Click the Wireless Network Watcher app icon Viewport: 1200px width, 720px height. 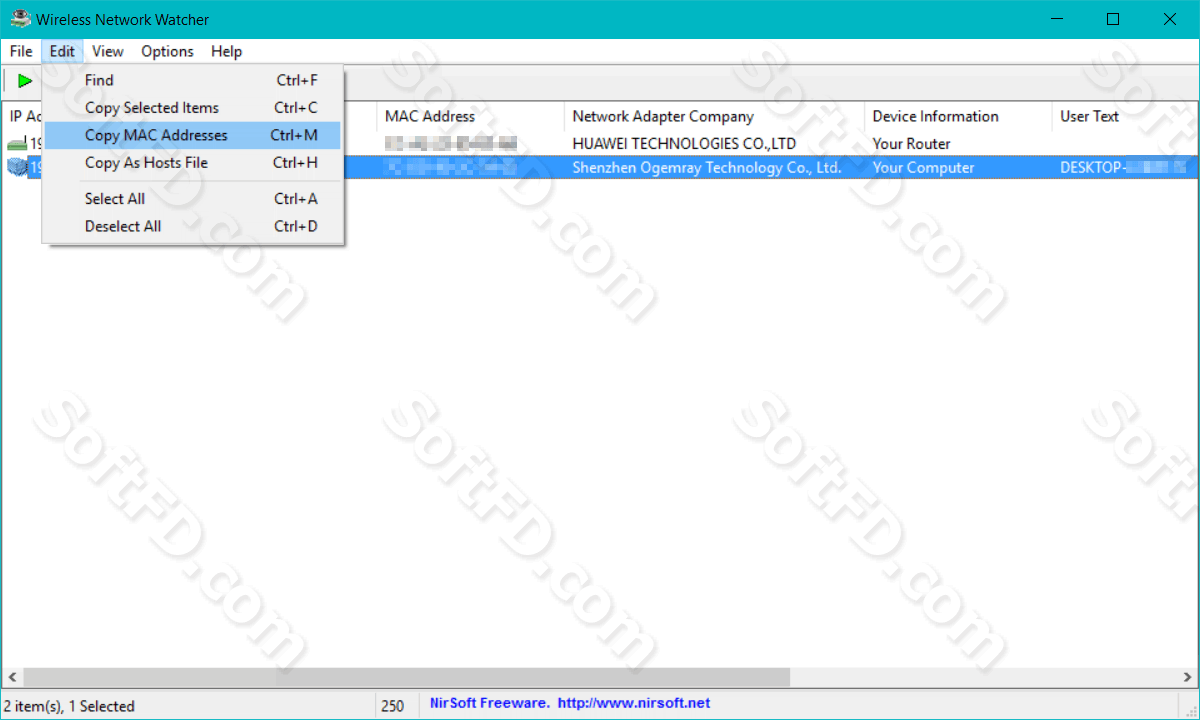tap(19, 19)
